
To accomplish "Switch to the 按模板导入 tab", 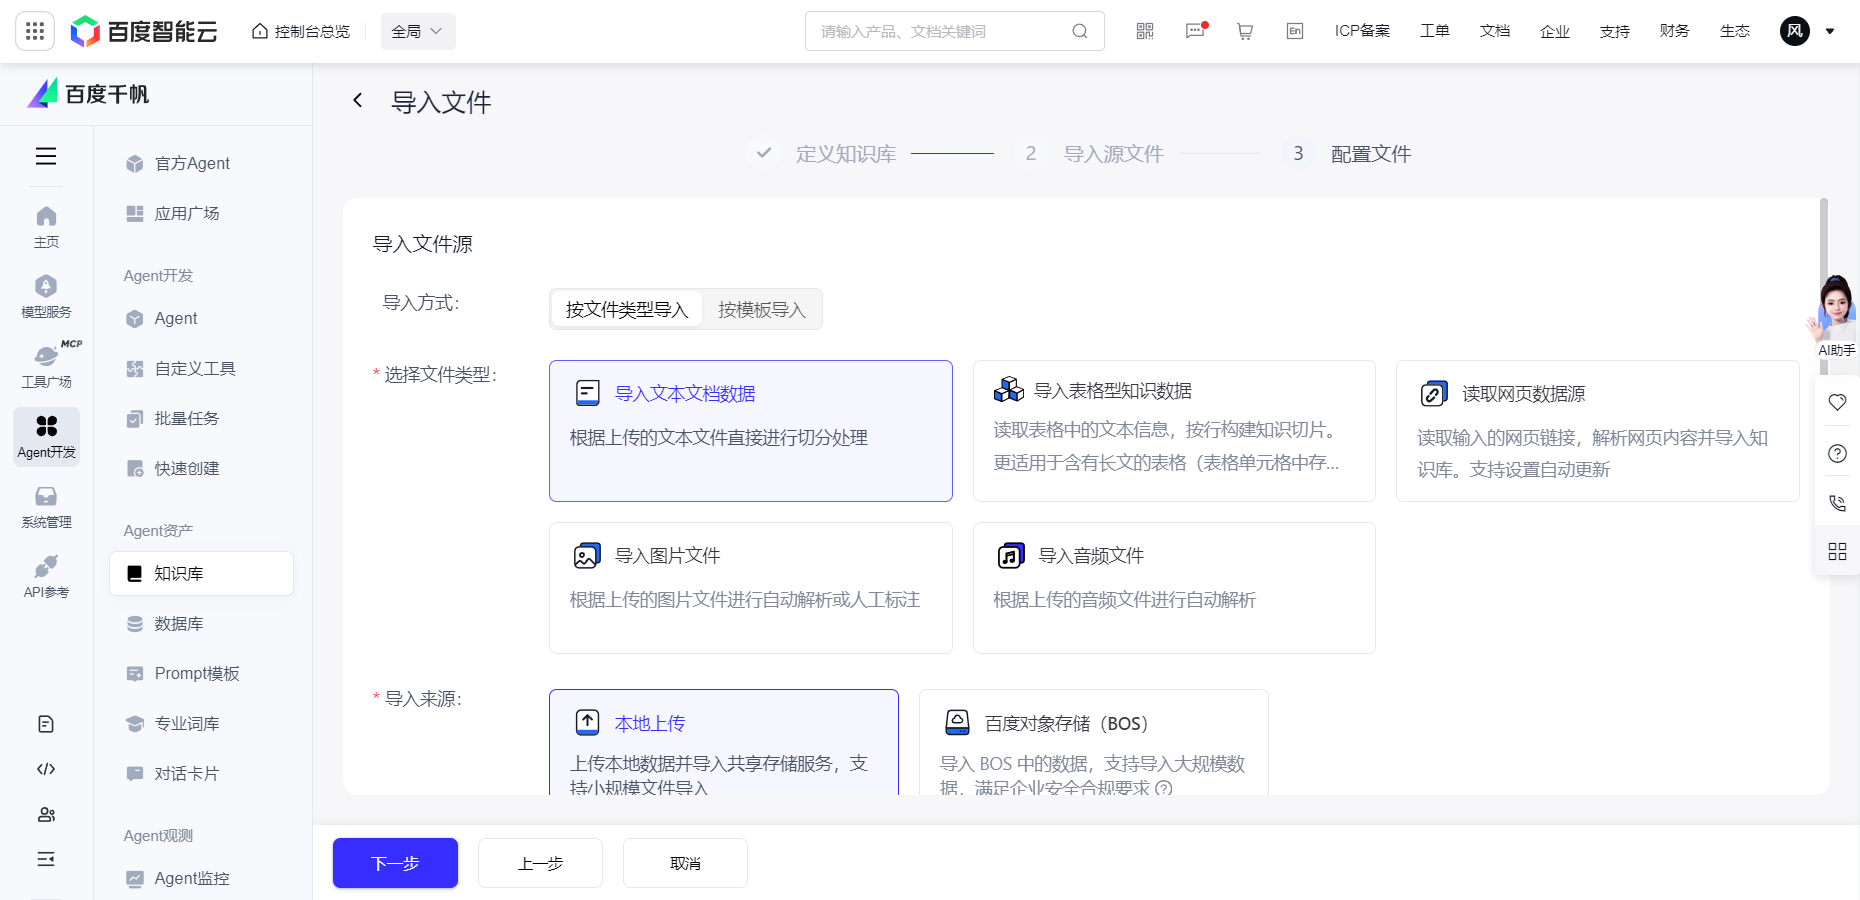I will pos(761,309).
